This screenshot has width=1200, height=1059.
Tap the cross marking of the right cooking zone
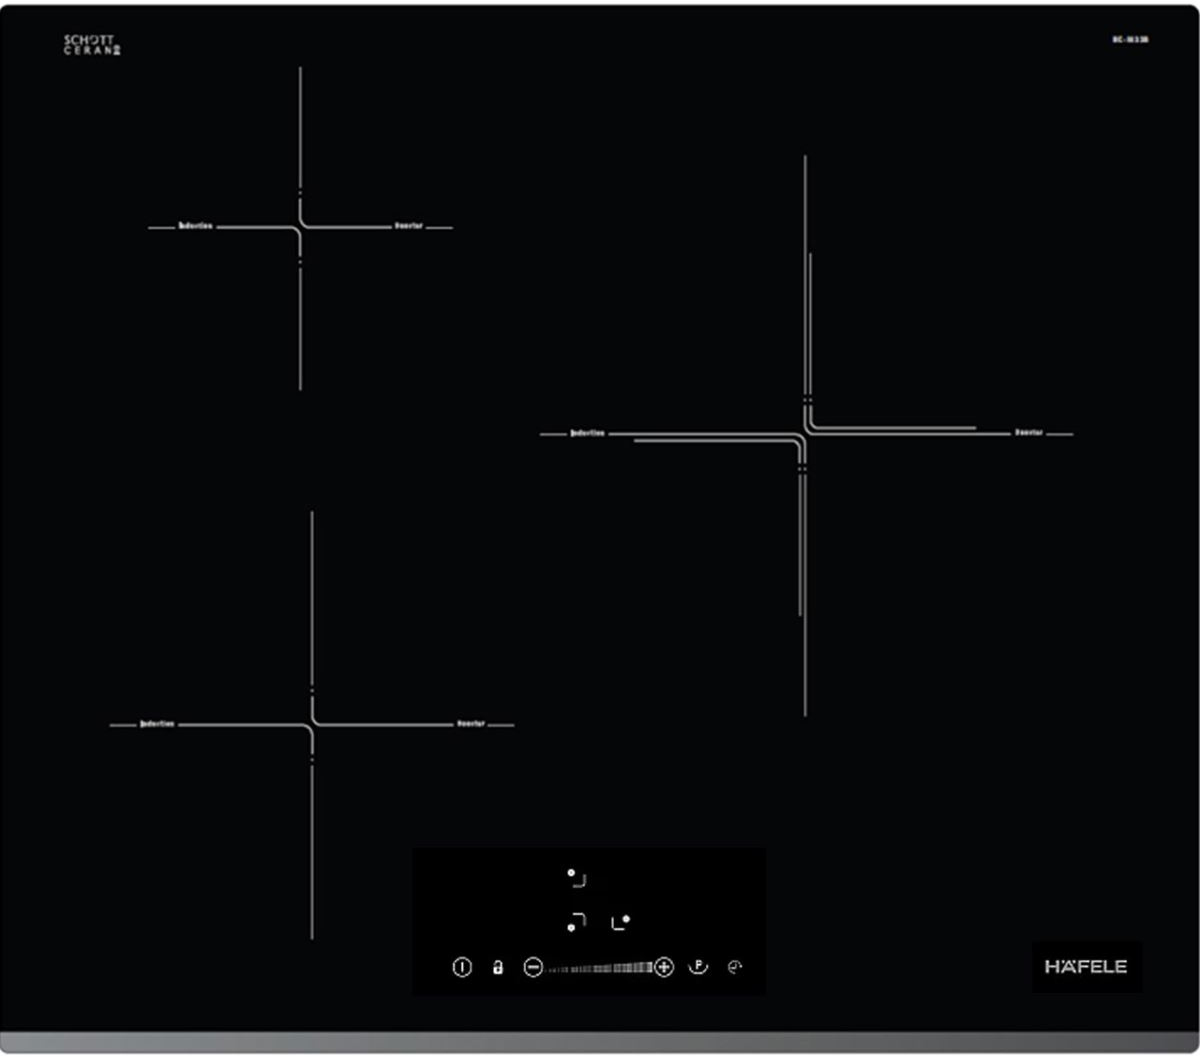[806, 432]
